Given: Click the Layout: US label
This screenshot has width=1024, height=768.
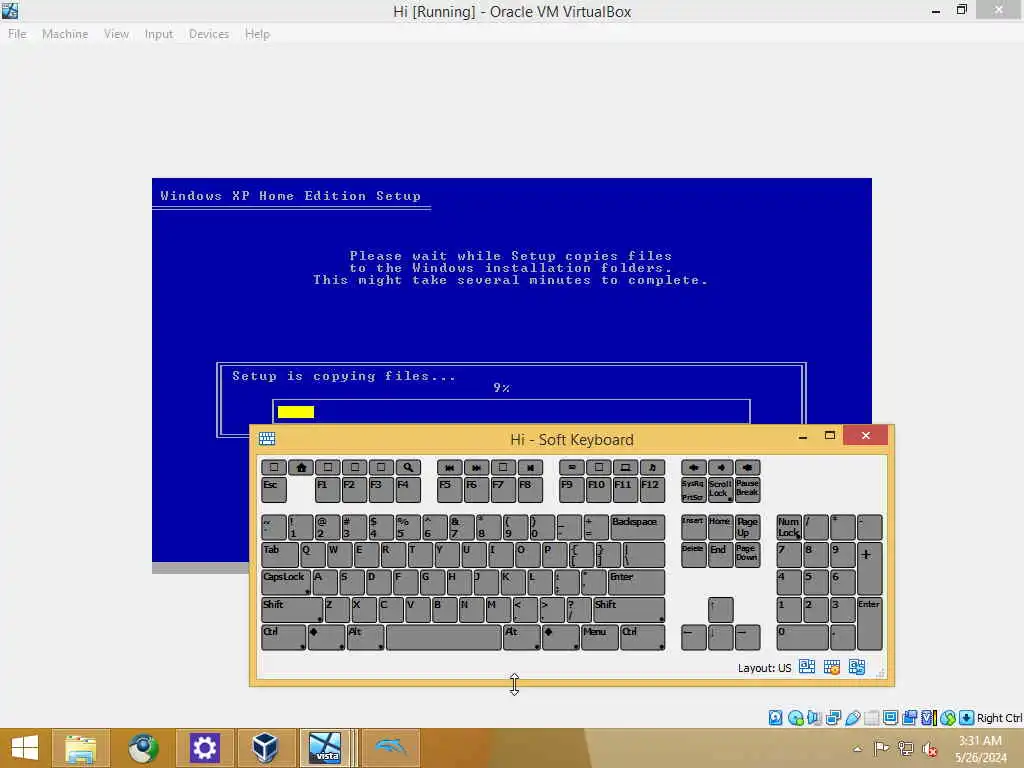Looking at the screenshot, I should point(764,668).
